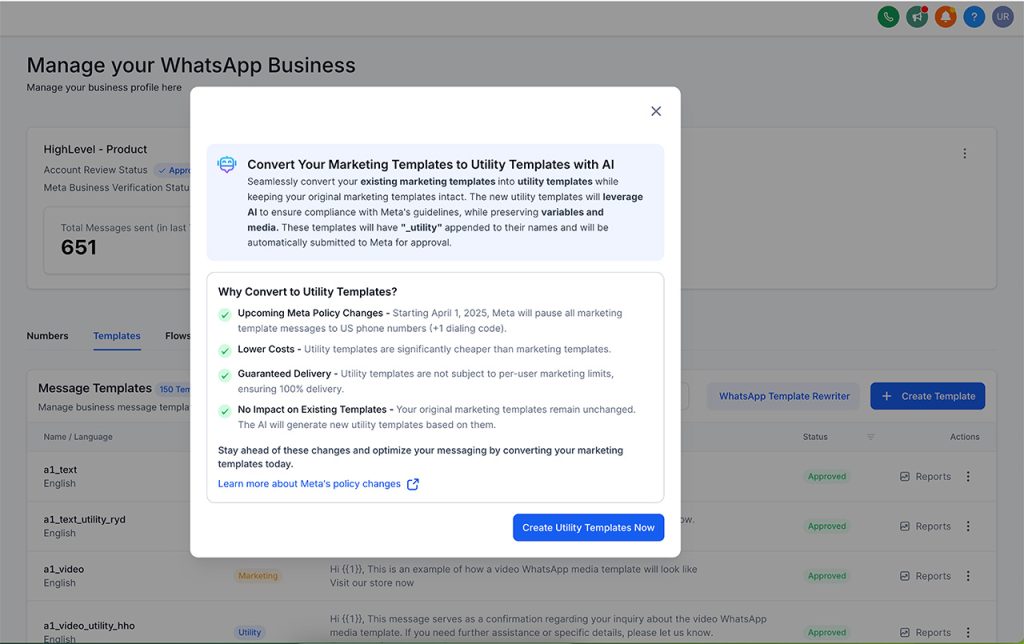Screen dimensions: 1024x644
Task: Open actions menu for a1_text row
Action: click(968, 477)
